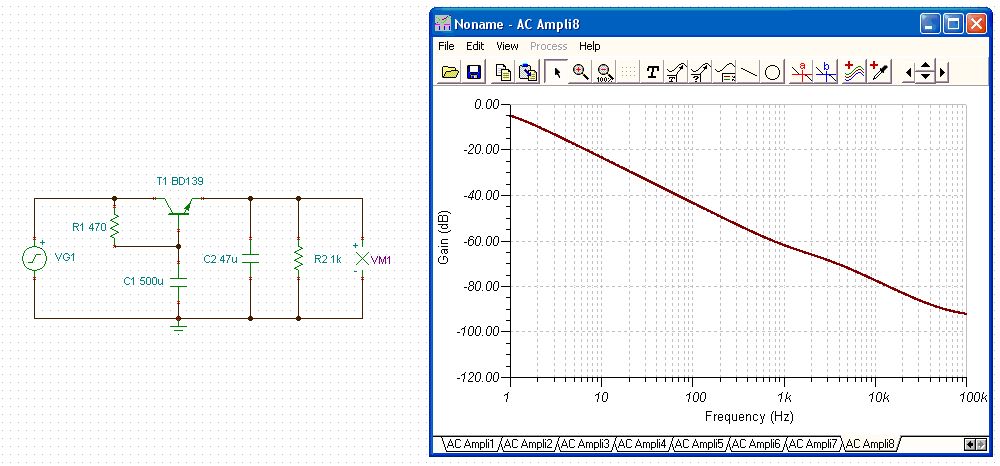Image resolution: width=1000 pixels, height=466 pixels.
Task: Select capacitor C2 47u in the schematic
Action: coord(251,258)
